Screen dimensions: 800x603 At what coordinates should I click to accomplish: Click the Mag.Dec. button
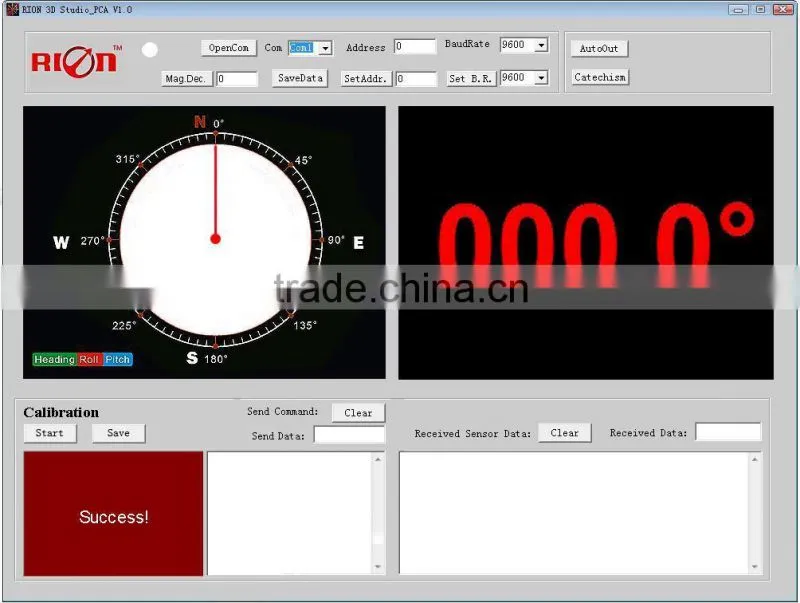point(186,79)
